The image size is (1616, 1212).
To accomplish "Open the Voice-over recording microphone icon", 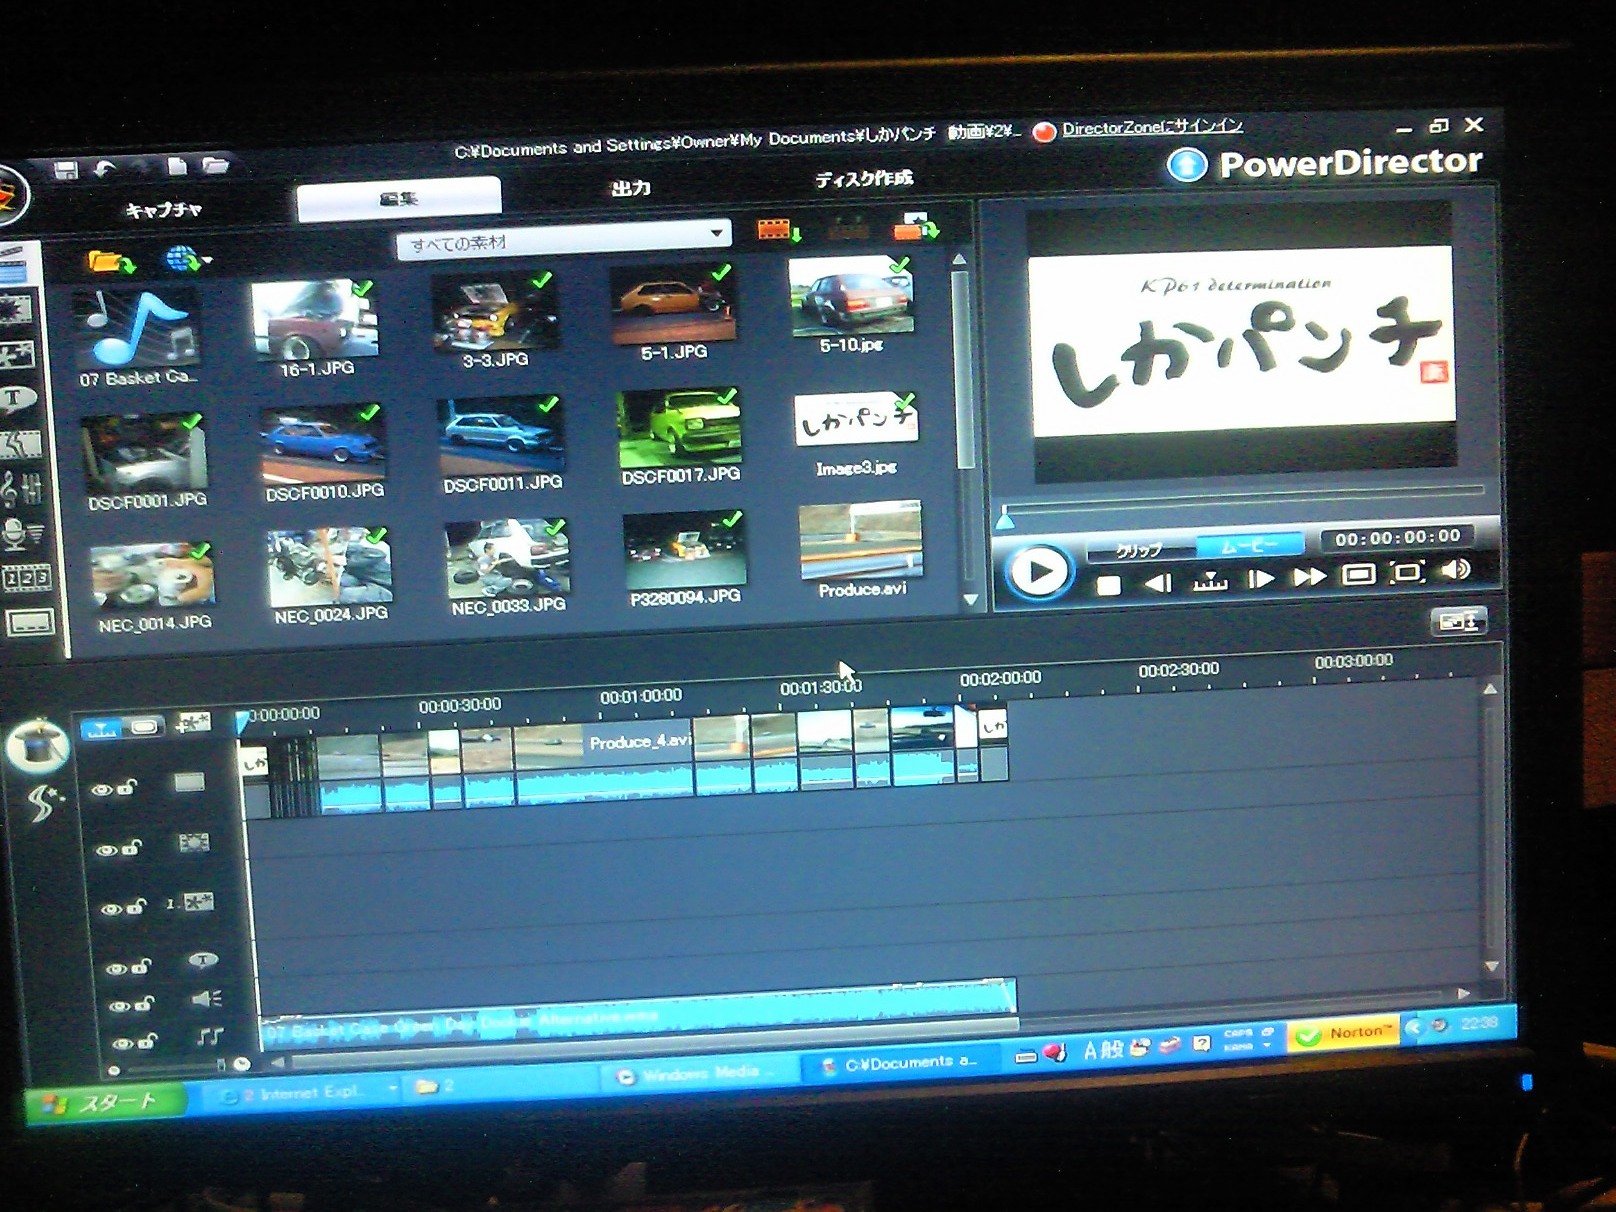I will 22,534.
